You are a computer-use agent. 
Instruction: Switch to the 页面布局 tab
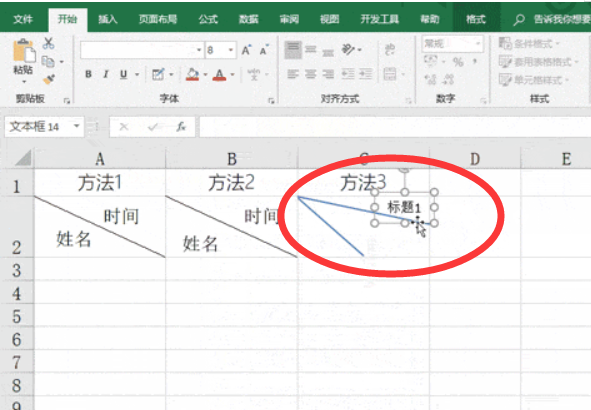pyautogui.click(x=158, y=19)
